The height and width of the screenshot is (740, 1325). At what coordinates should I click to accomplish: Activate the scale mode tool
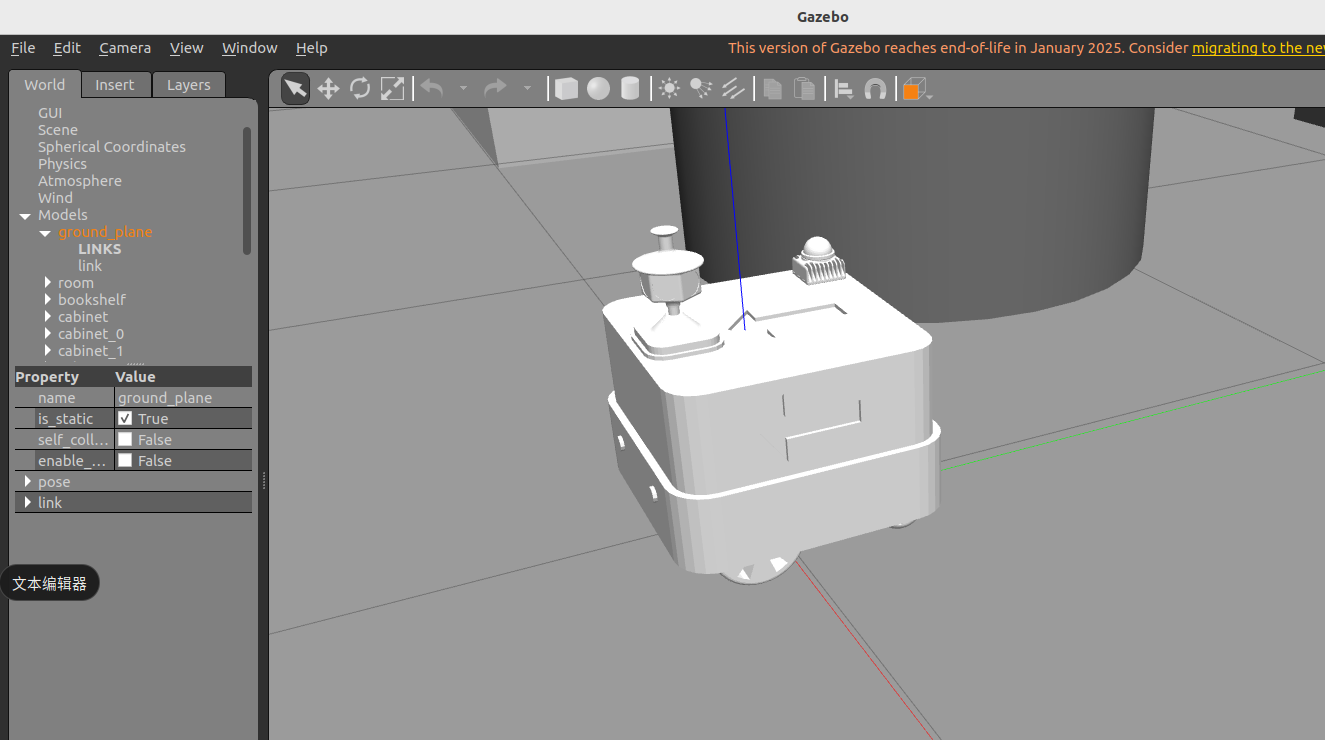(x=392, y=89)
